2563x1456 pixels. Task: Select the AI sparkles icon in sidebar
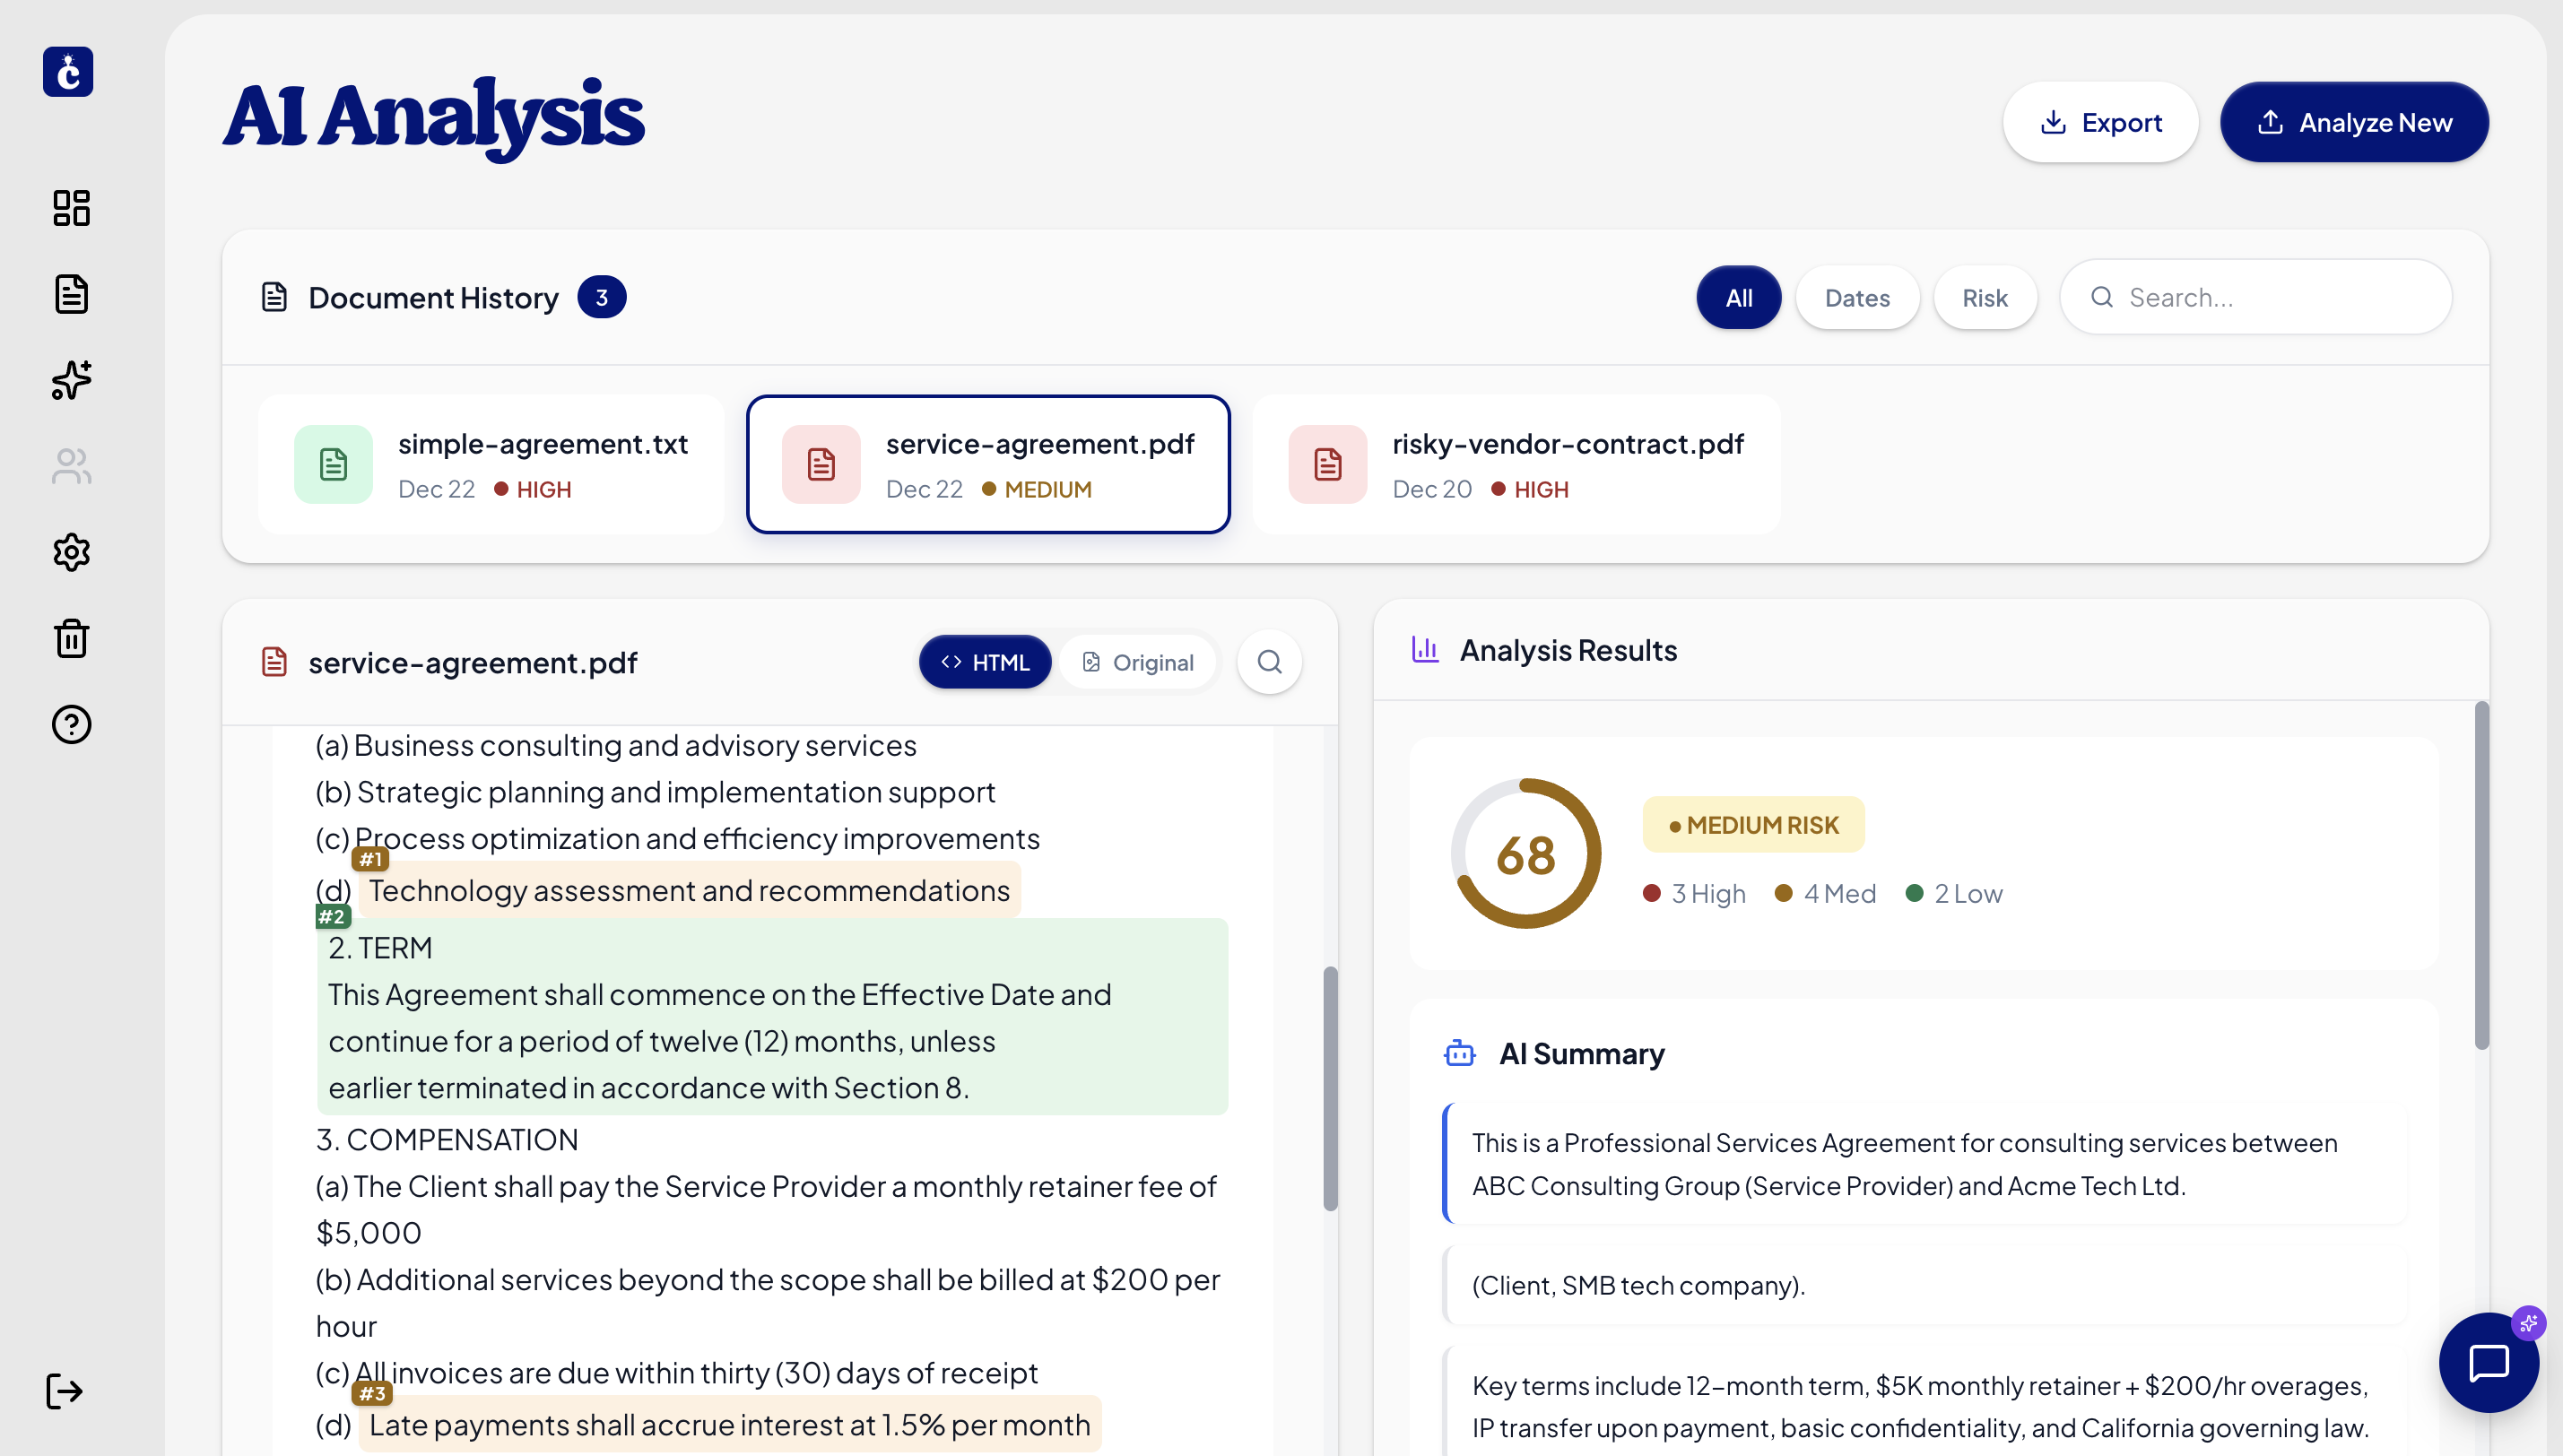point(71,380)
